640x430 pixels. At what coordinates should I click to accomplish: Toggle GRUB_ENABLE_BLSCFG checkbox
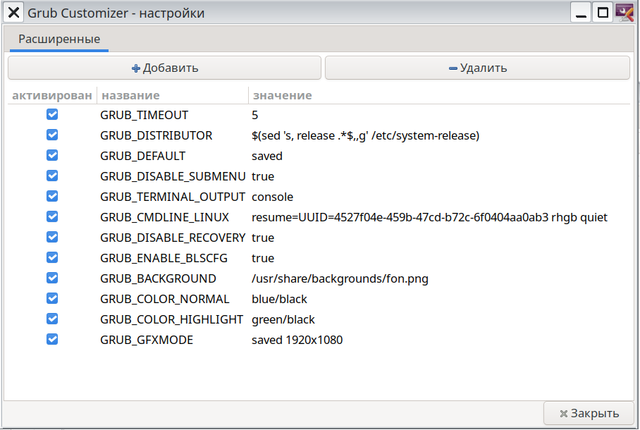click(x=52, y=257)
